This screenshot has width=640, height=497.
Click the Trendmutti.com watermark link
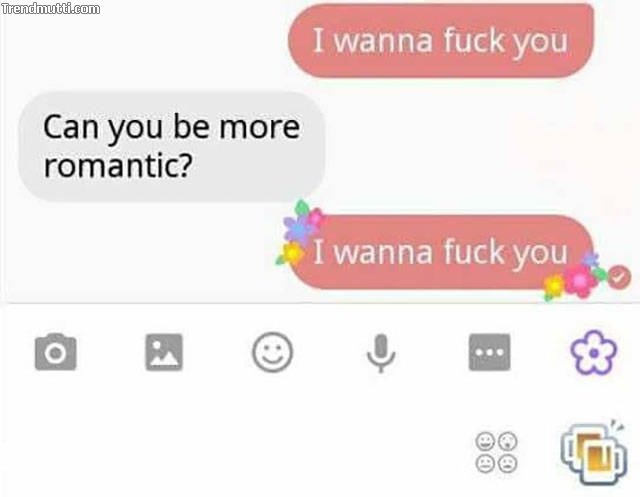[x=51, y=9]
